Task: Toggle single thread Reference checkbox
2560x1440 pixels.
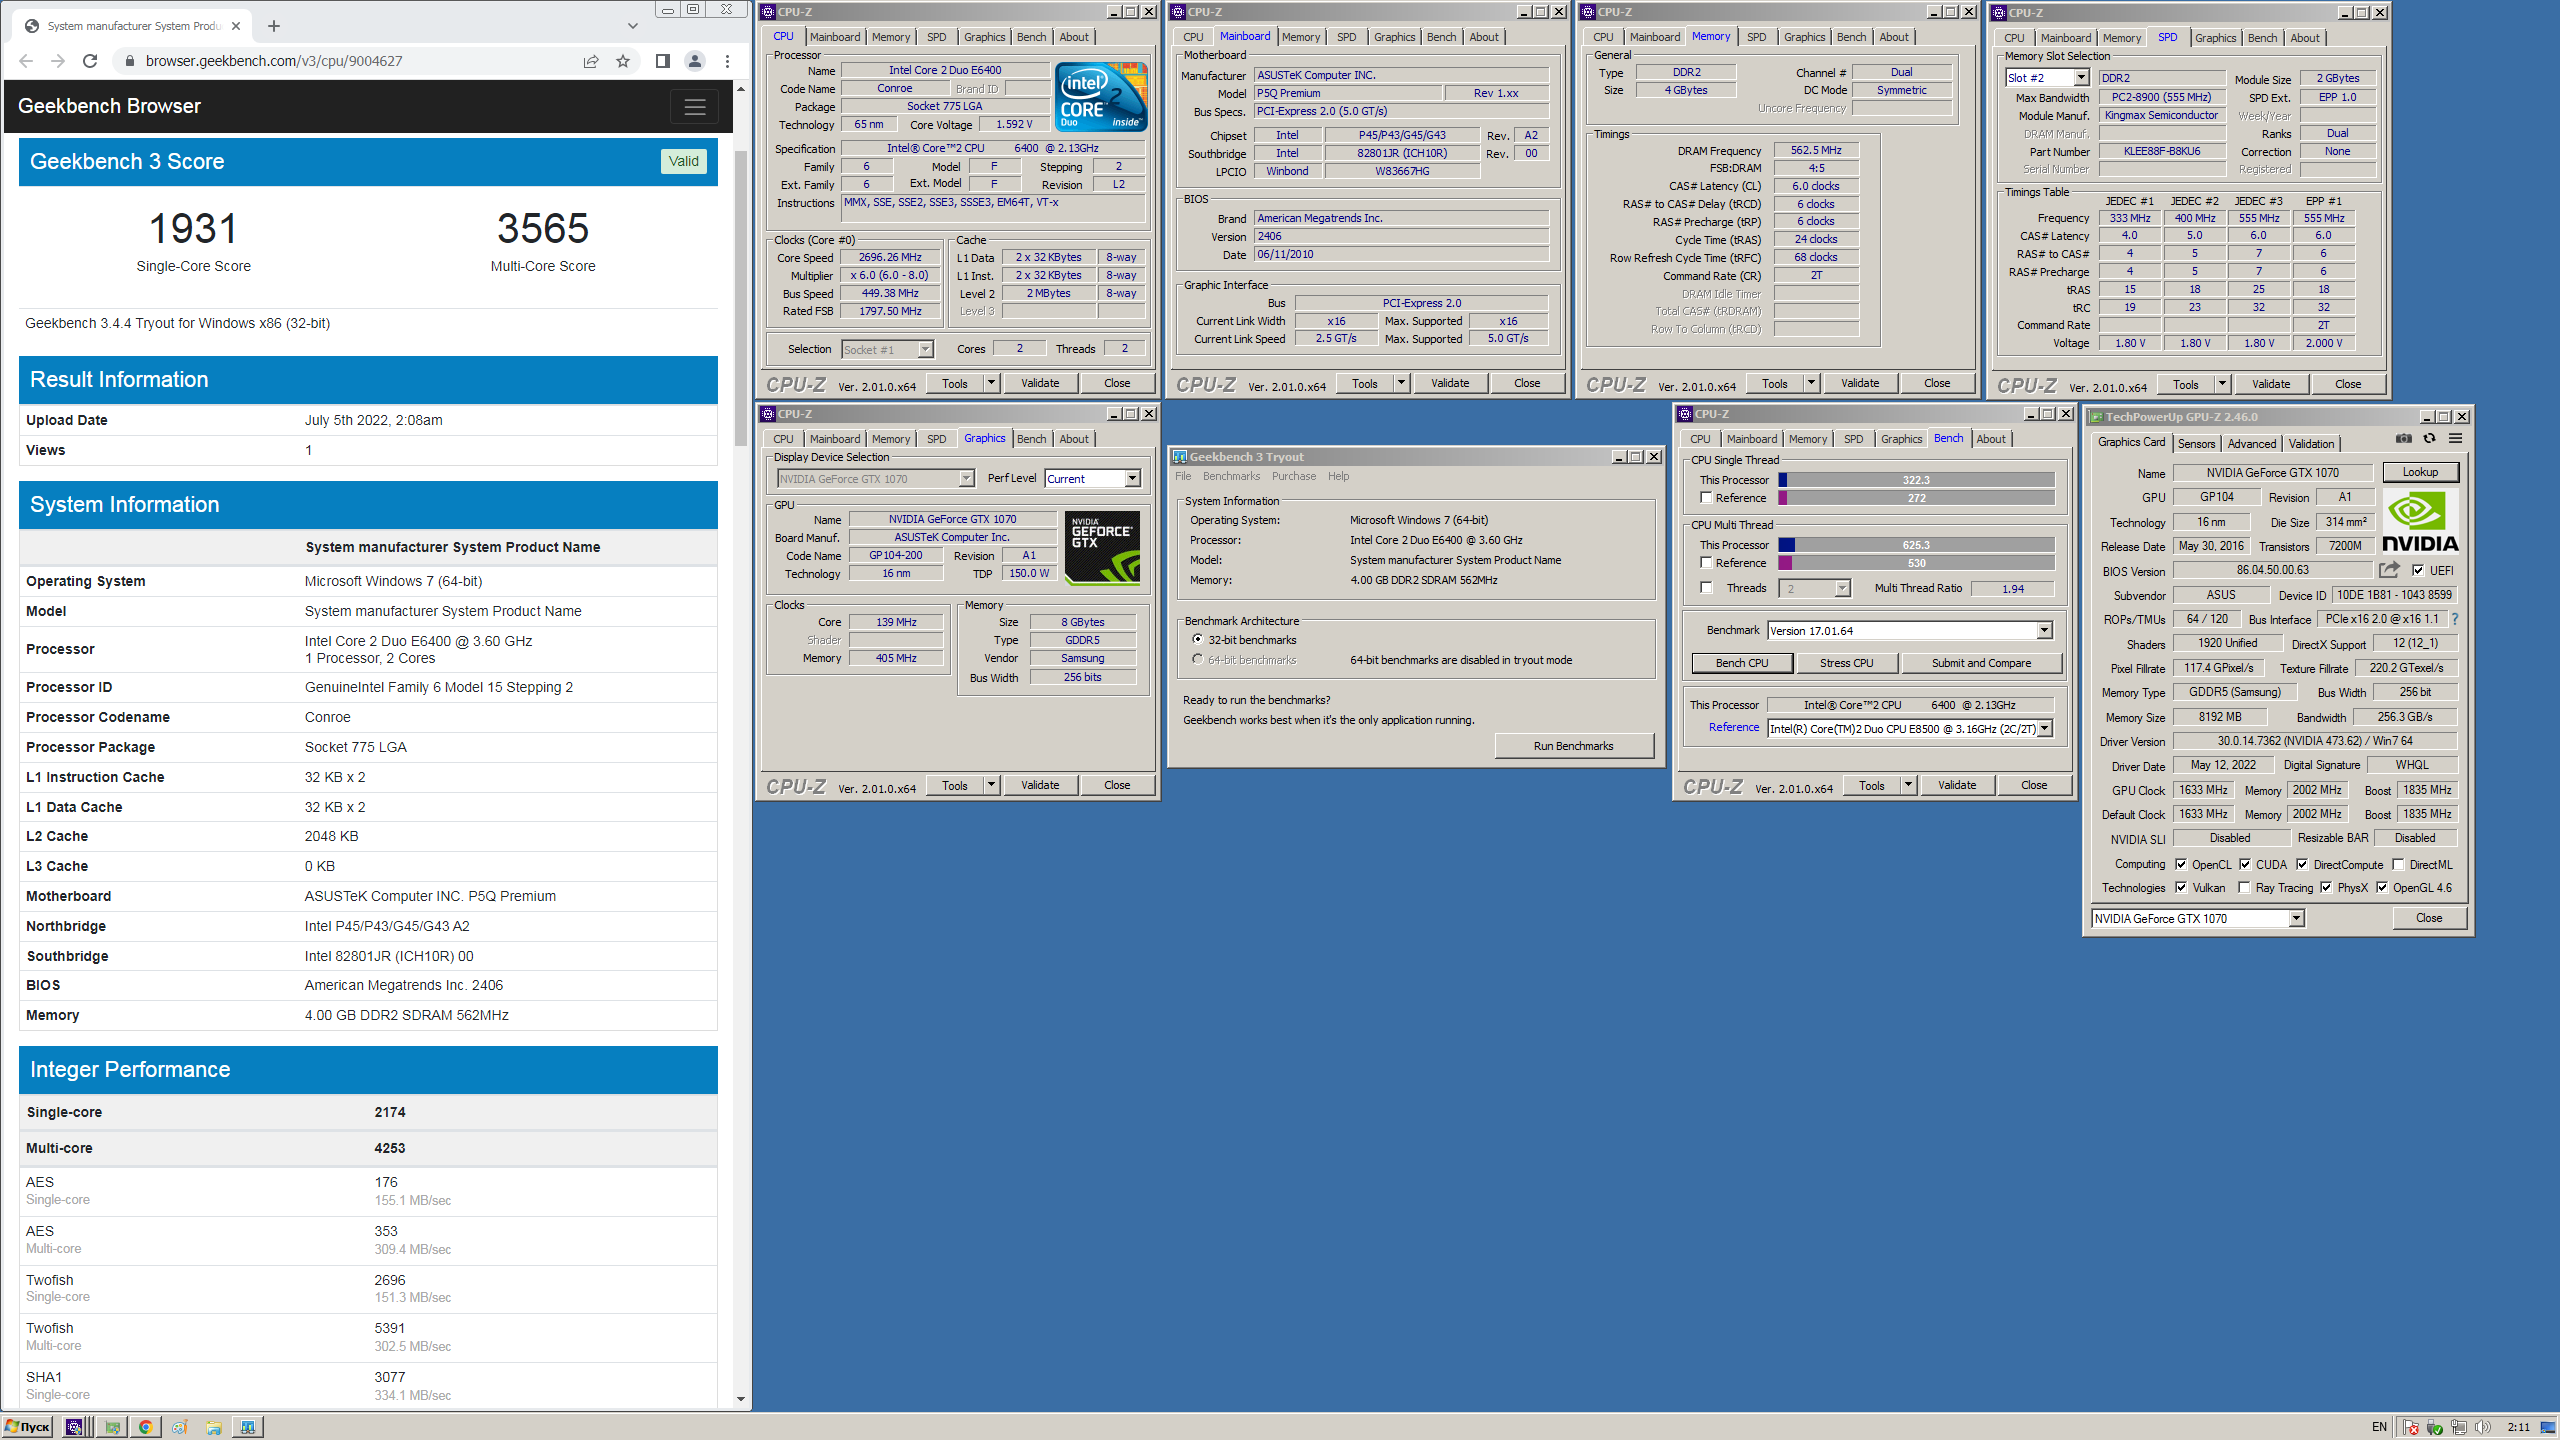Action: 1706,498
